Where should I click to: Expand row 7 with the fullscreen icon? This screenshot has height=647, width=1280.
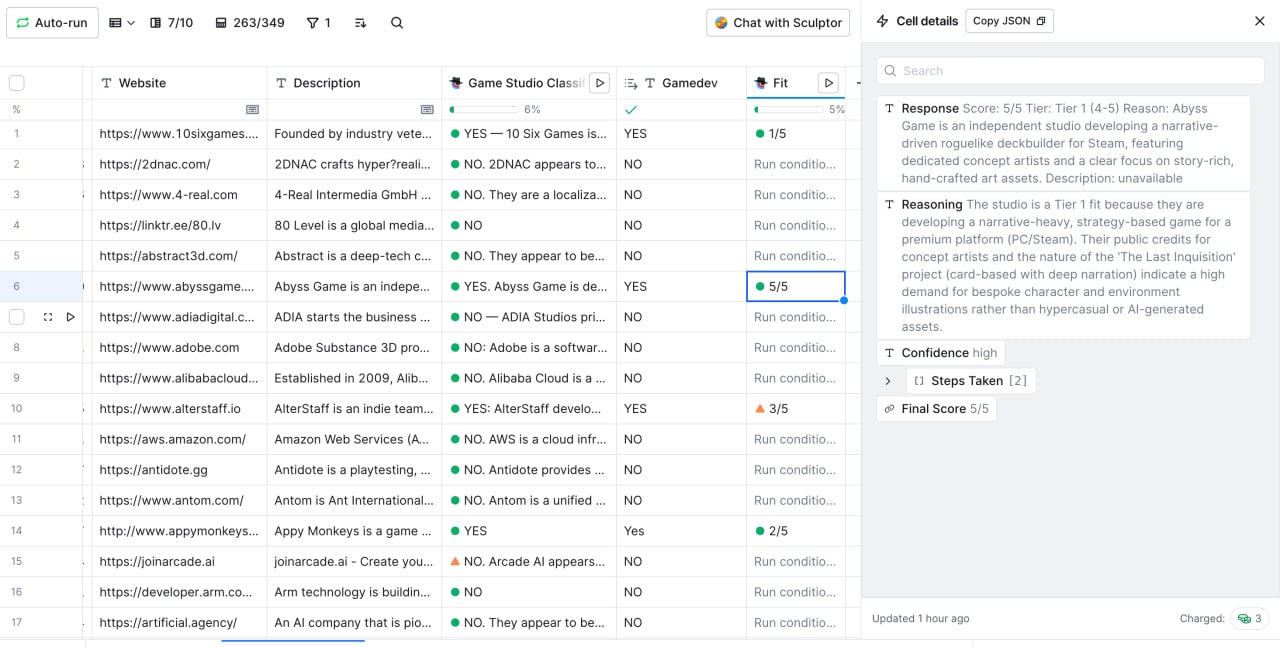click(48, 317)
